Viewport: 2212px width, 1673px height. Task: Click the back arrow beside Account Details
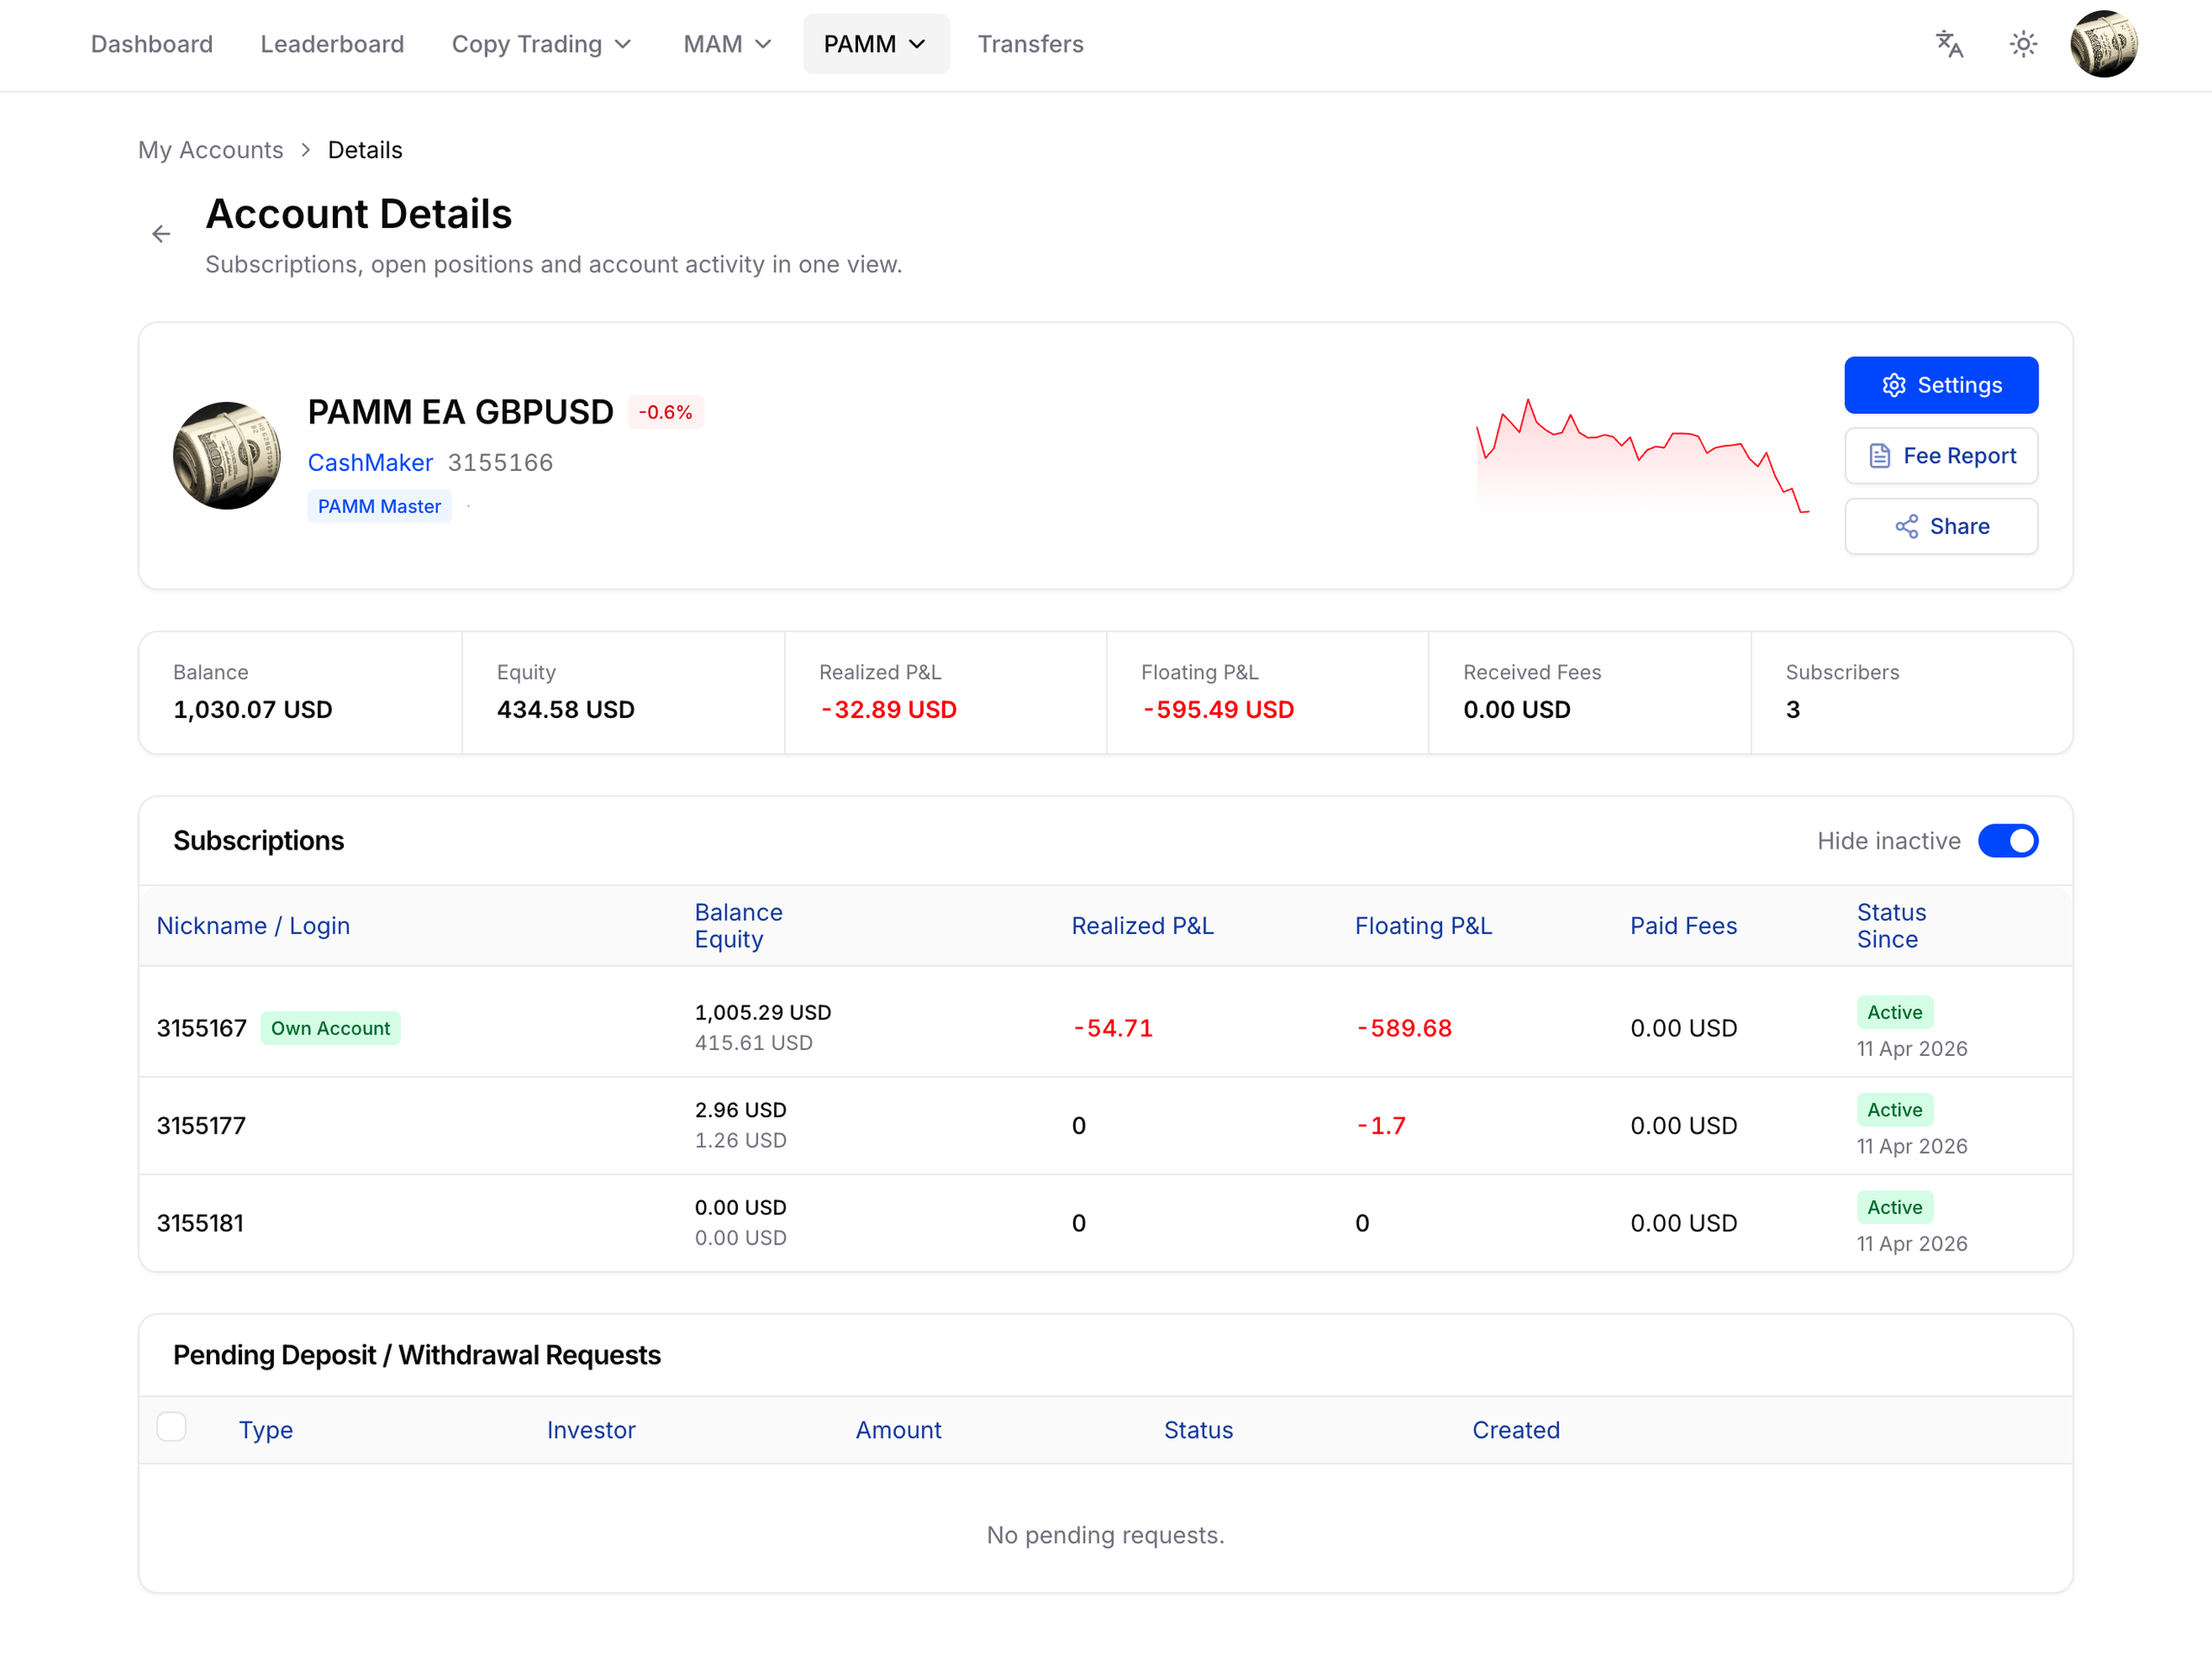[x=161, y=234]
